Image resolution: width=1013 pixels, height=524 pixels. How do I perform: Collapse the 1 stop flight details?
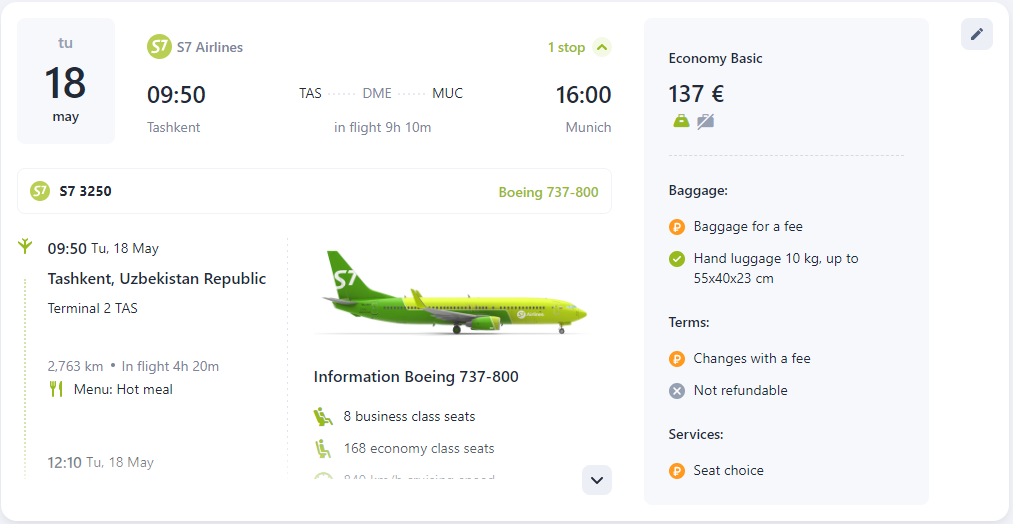point(601,47)
